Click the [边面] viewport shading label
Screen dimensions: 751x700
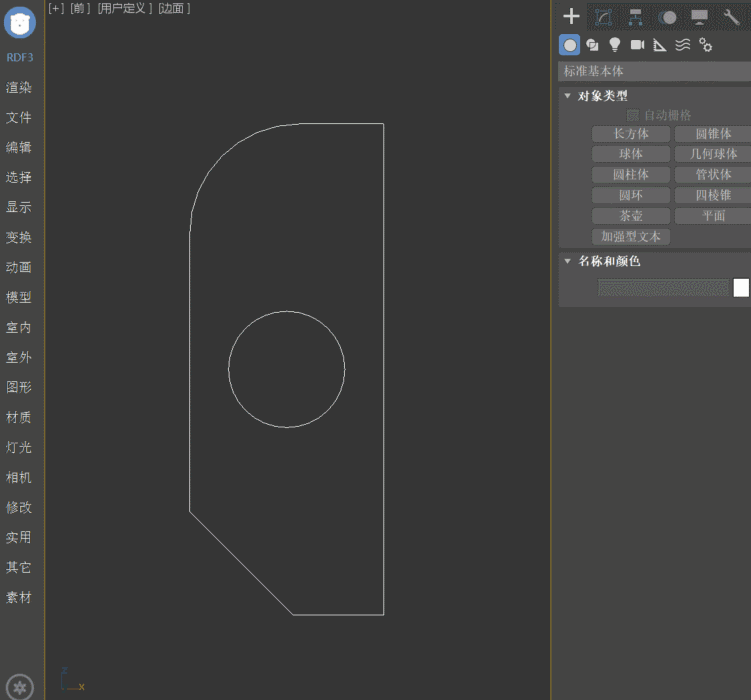click(x=174, y=8)
